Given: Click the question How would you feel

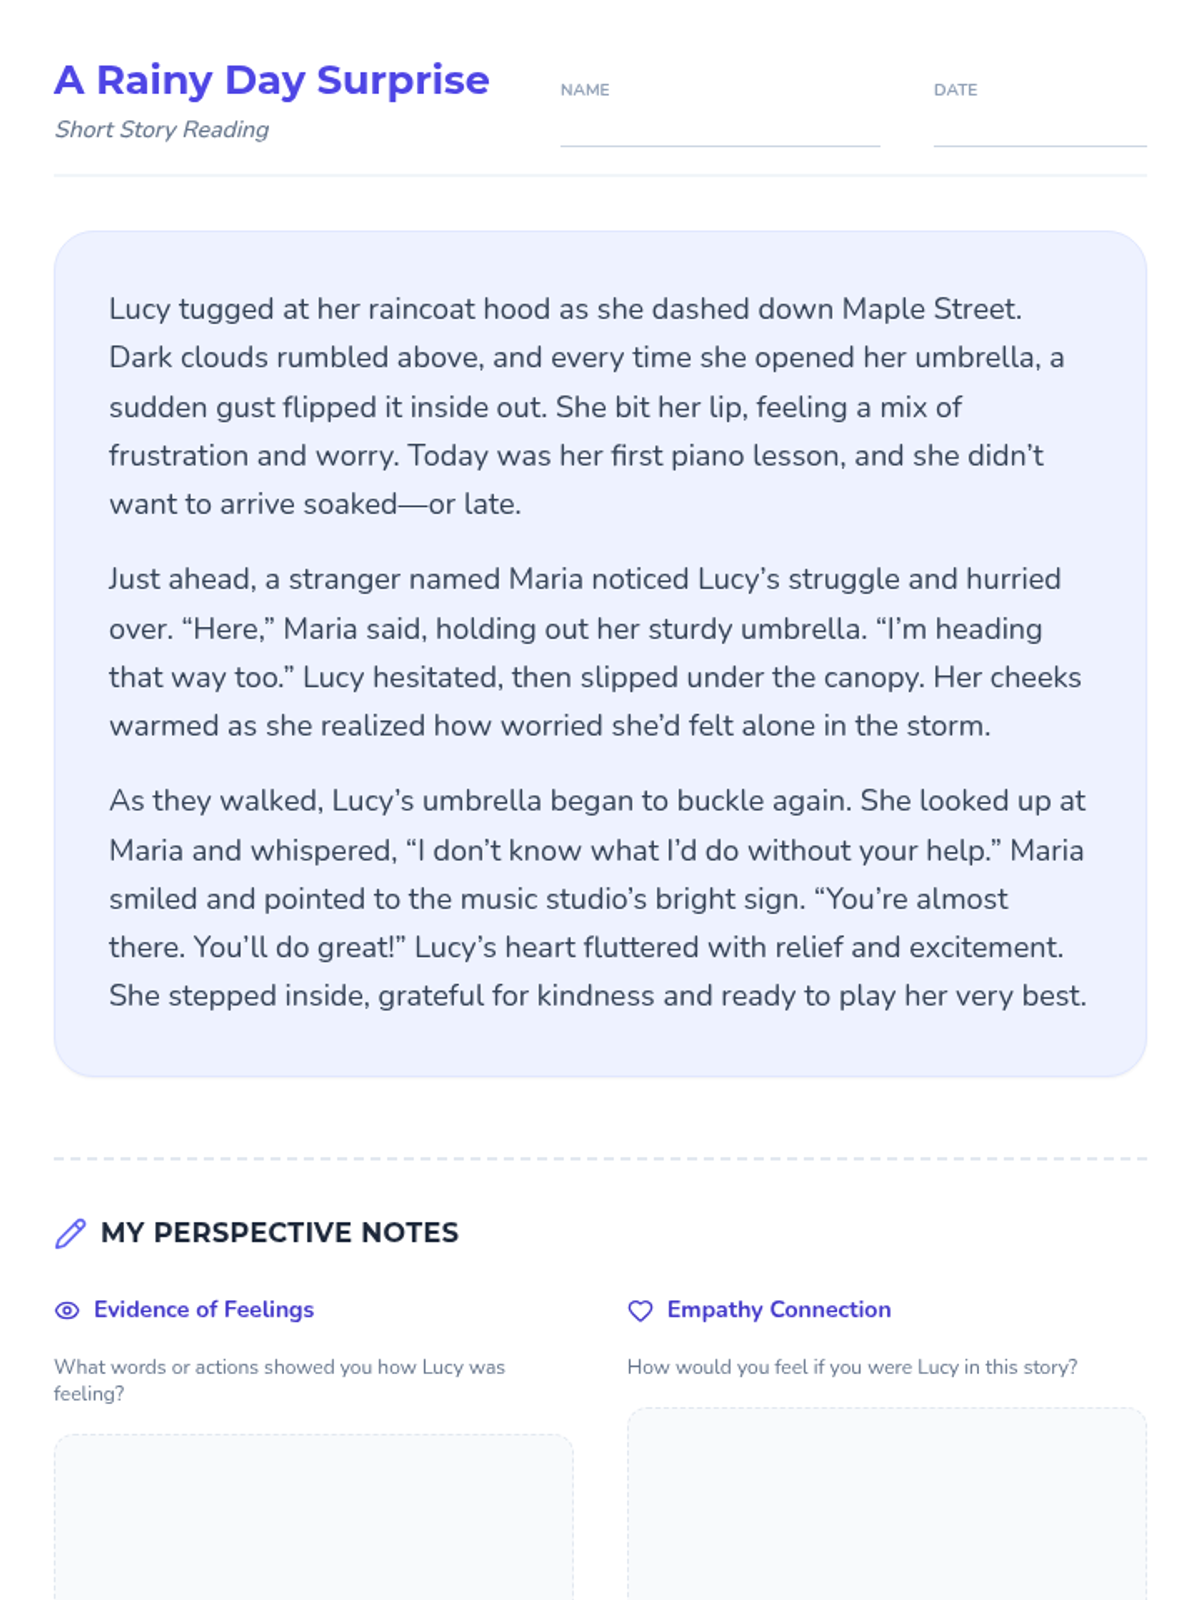Looking at the screenshot, I should click(x=852, y=1367).
